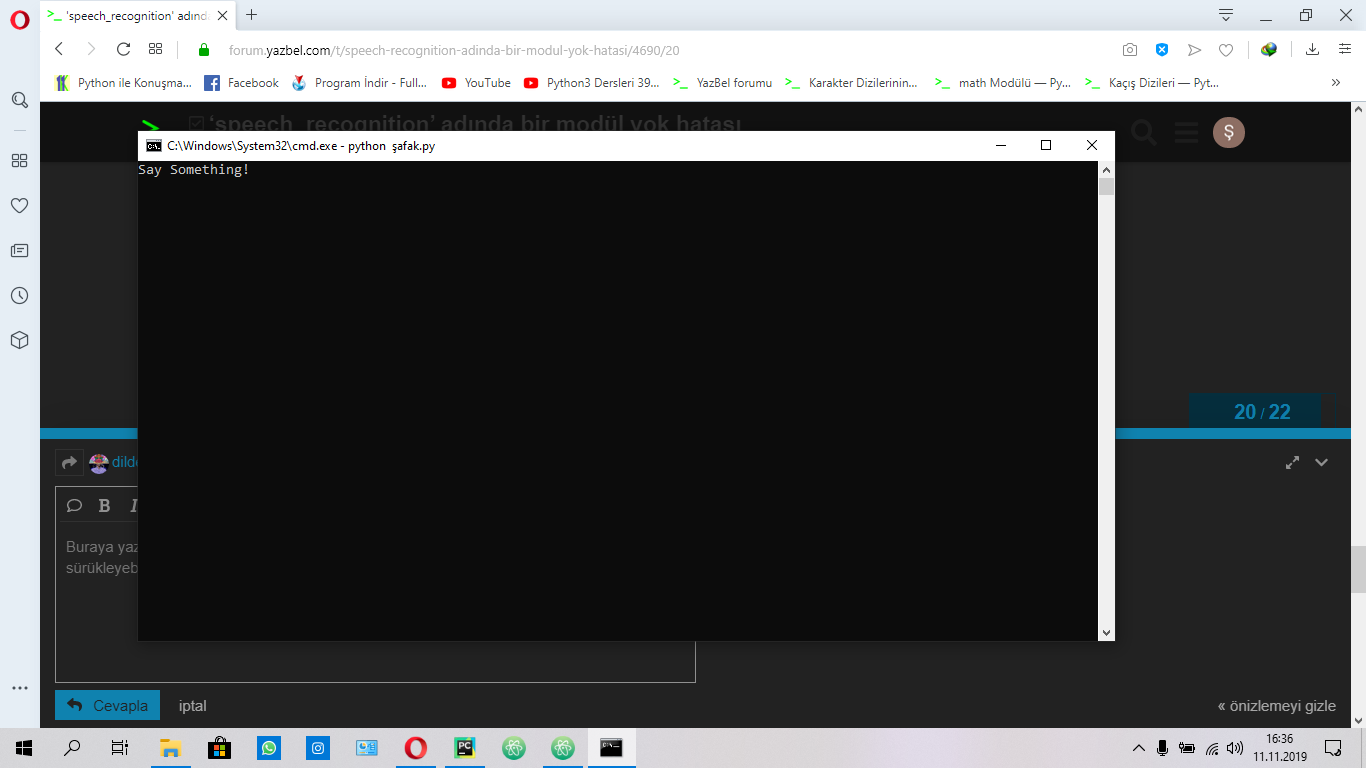Select the speech_recognition browser tab
The height and width of the screenshot is (768, 1366).
coord(135,15)
